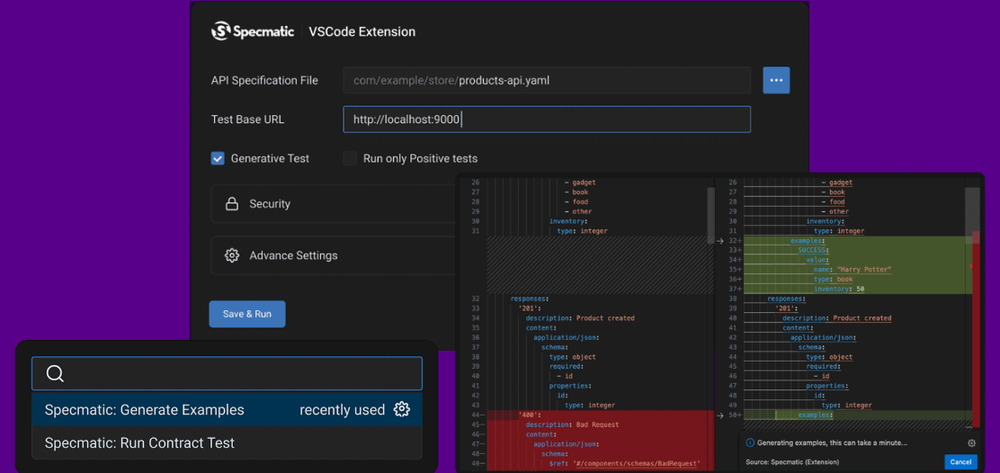Click the API Specification File path field

click(x=546, y=80)
